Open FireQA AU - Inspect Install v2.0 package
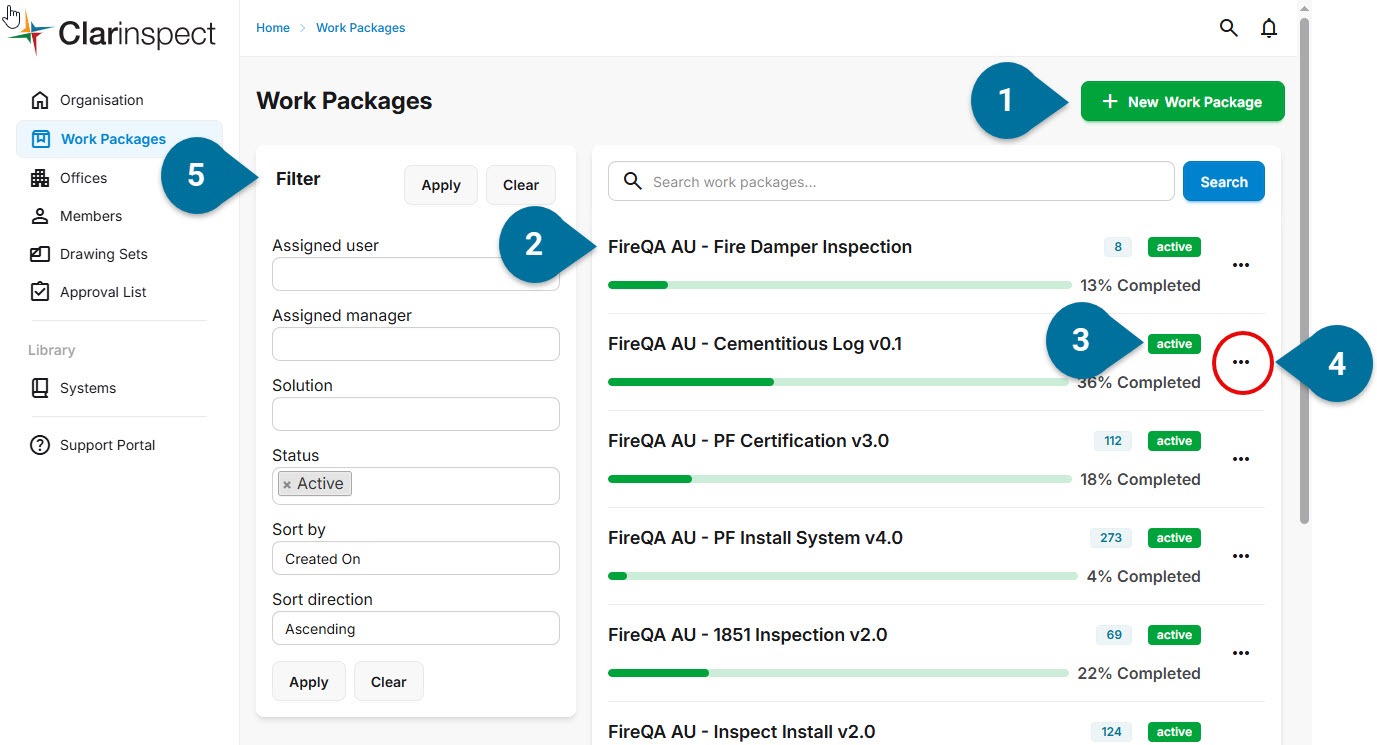 [x=741, y=732]
